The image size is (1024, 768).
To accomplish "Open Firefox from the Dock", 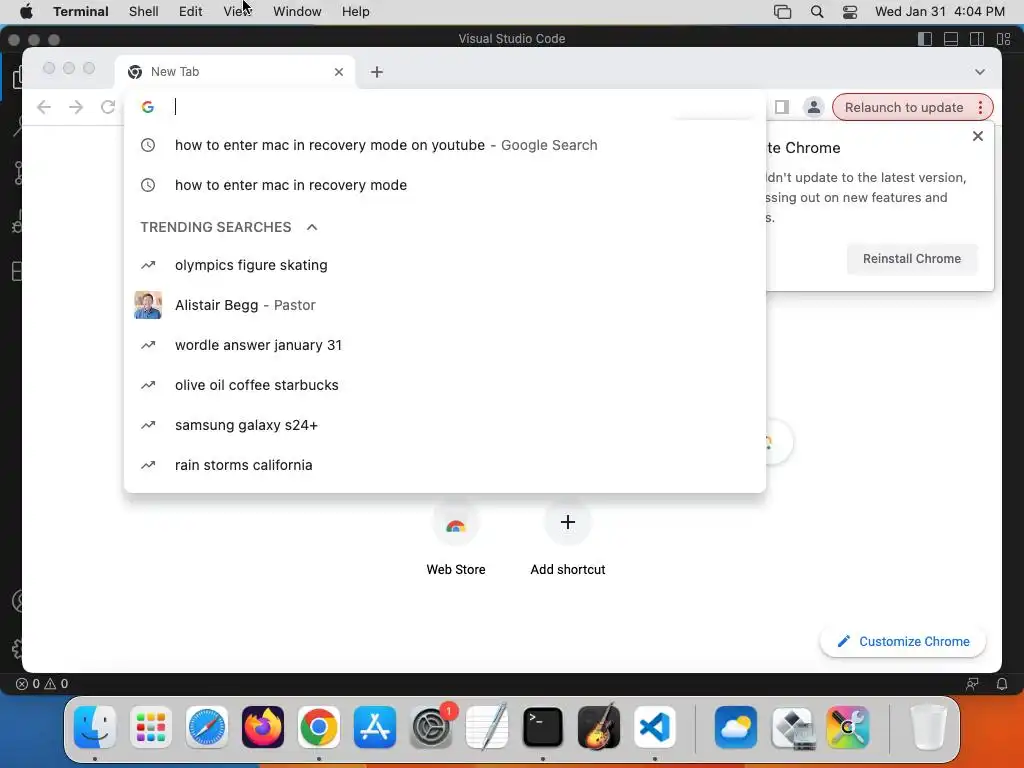I will tap(263, 727).
